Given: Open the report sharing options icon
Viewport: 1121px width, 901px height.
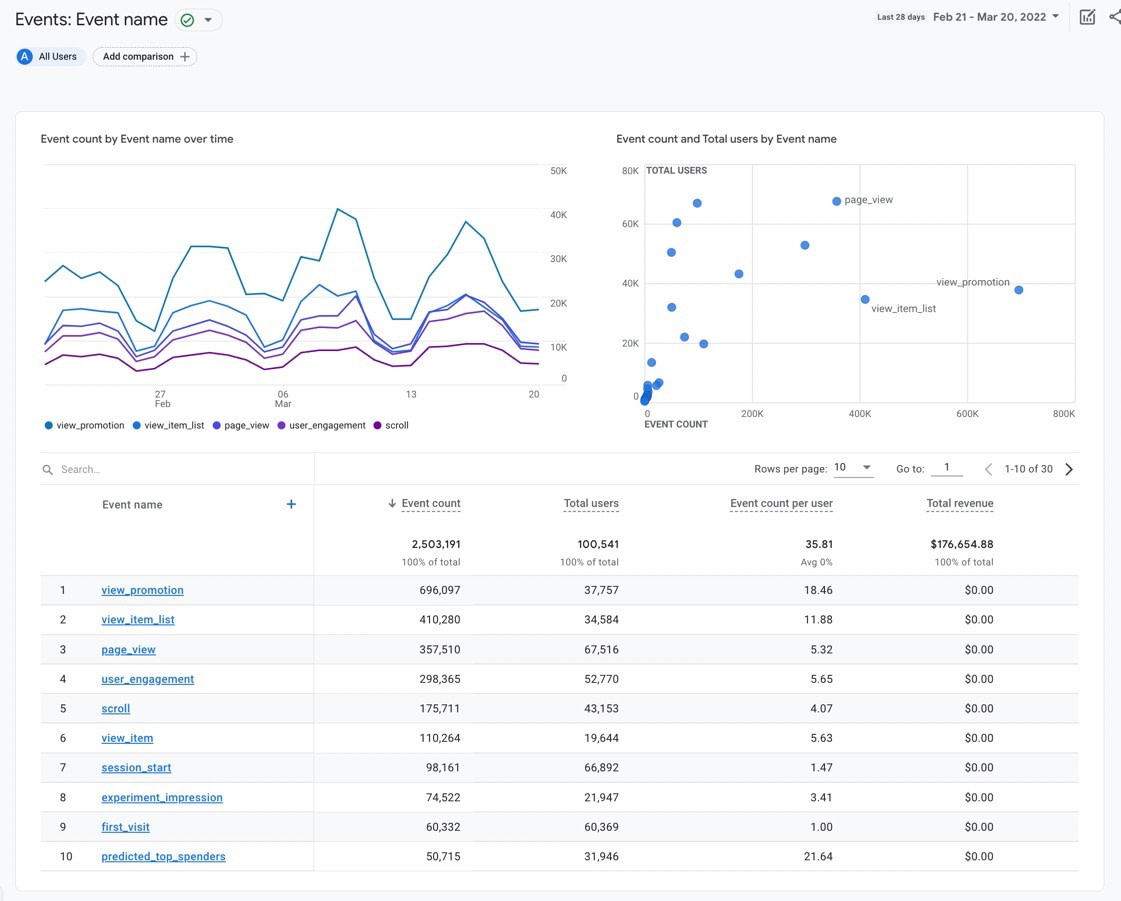Looking at the screenshot, I should tap(1115, 16).
